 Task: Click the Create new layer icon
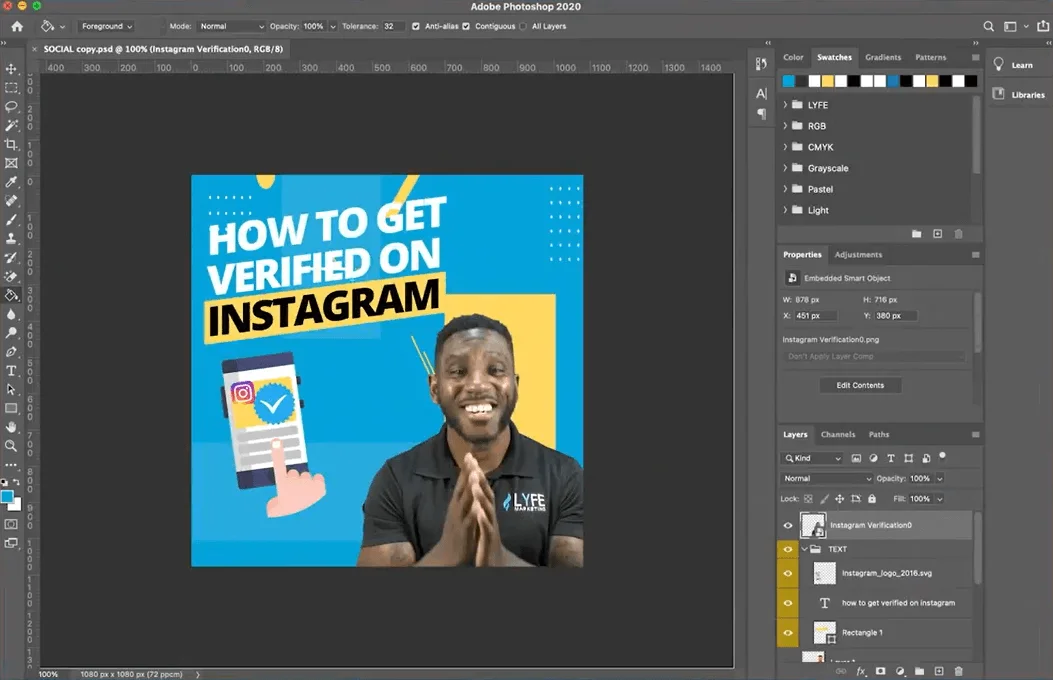pos(938,671)
